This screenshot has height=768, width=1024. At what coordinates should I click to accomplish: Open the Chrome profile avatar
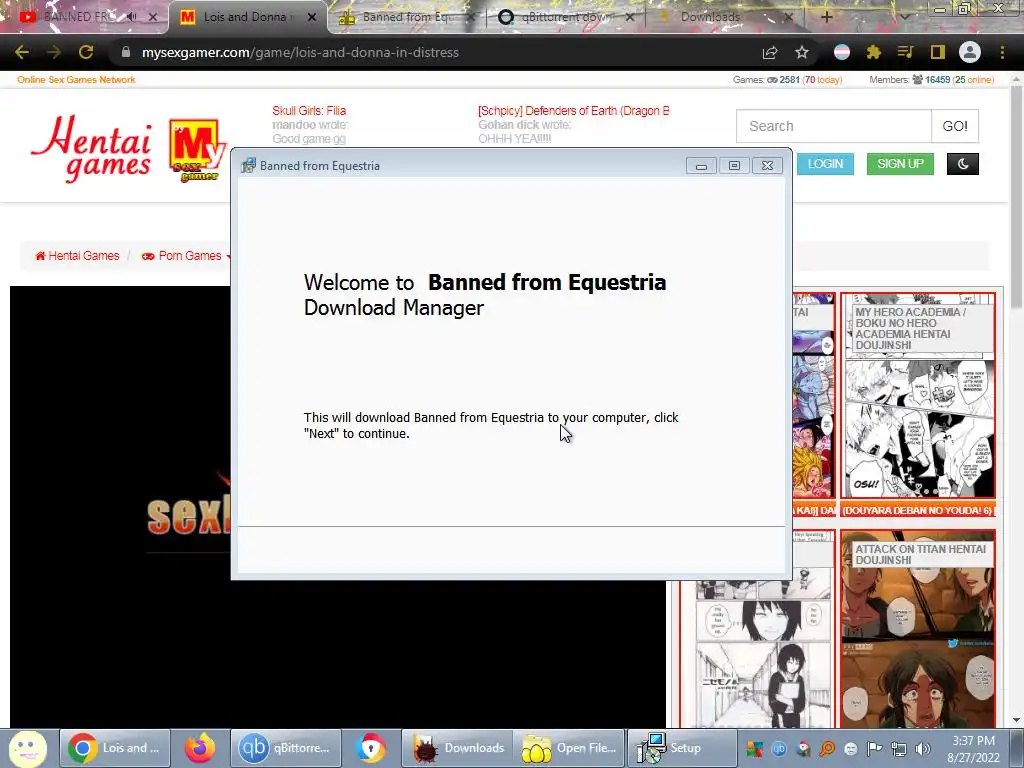tap(970, 52)
